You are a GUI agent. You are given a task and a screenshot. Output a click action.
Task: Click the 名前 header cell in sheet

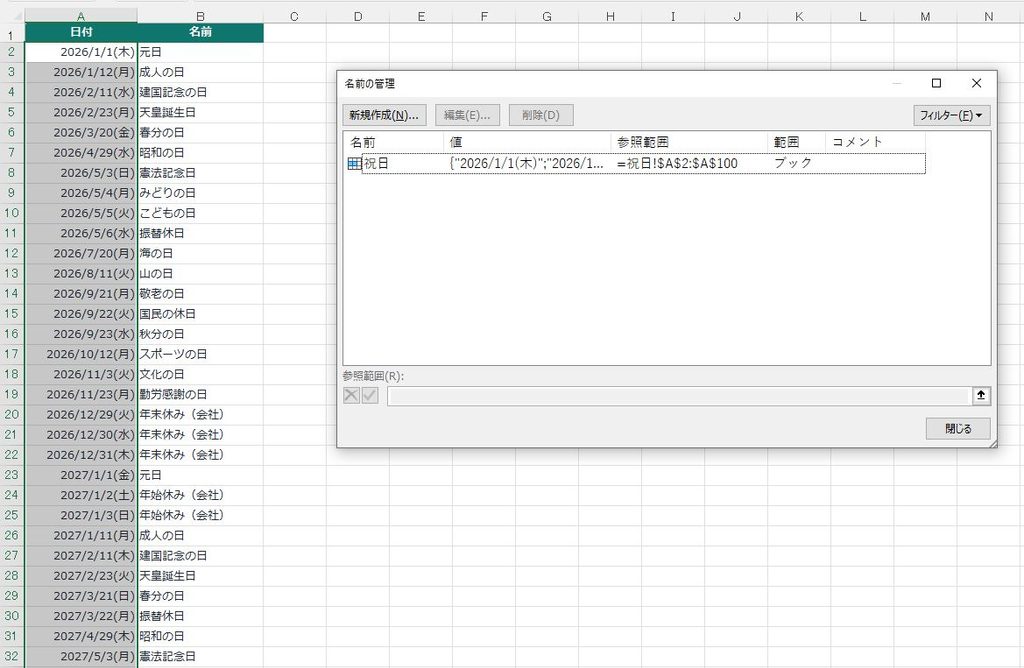click(200, 32)
